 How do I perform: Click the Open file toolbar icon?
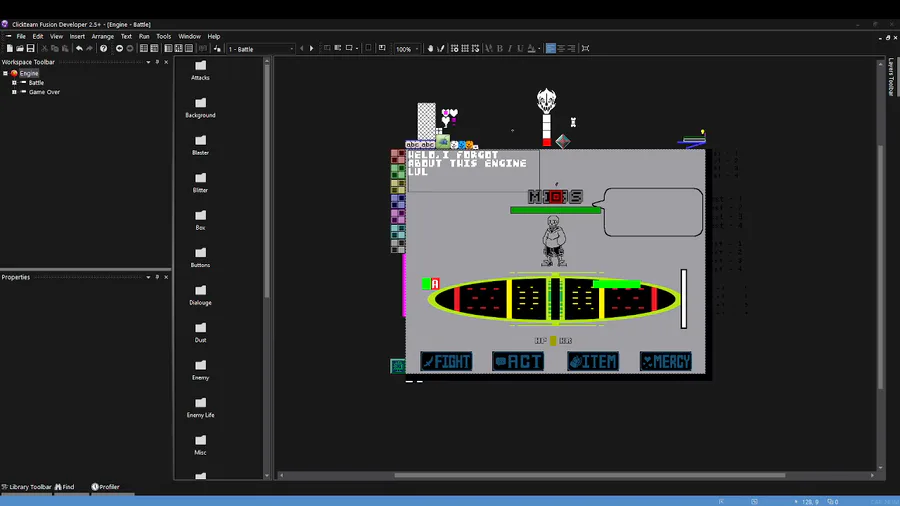(20, 49)
